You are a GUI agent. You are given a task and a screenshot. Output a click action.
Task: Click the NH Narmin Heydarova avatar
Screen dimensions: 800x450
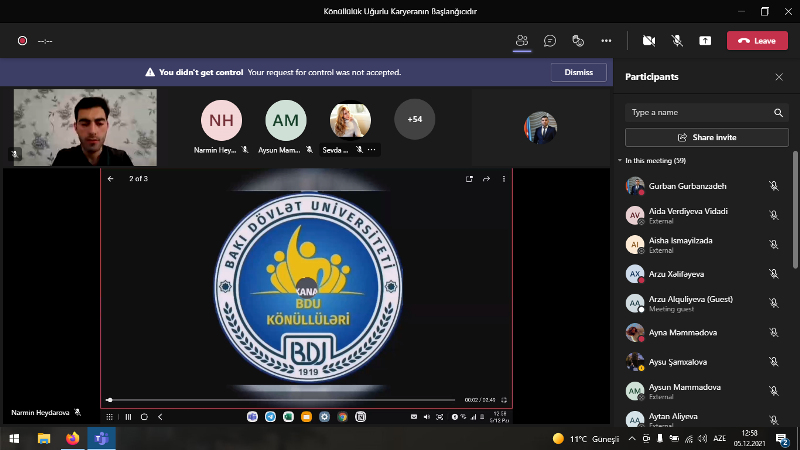point(221,120)
